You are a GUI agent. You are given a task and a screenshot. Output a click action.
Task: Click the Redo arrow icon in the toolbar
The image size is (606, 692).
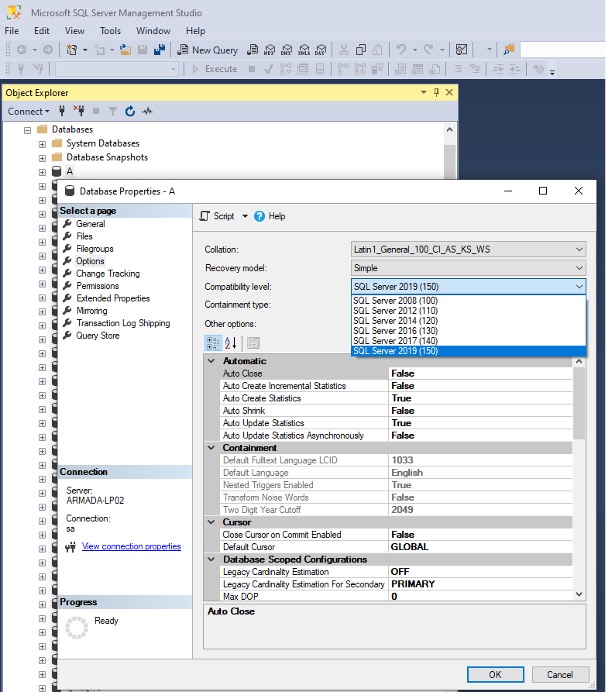(x=428, y=50)
